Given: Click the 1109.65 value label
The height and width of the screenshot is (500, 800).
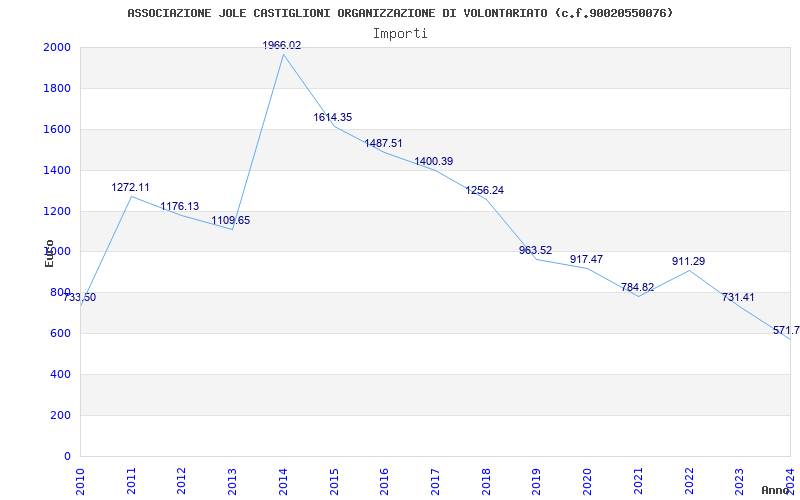Looking at the screenshot, I should [231, 221].
